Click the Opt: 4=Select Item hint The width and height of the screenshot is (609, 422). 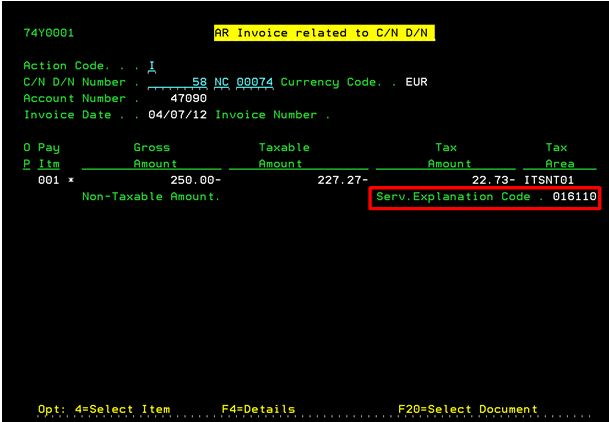click(x=104, y=409)
